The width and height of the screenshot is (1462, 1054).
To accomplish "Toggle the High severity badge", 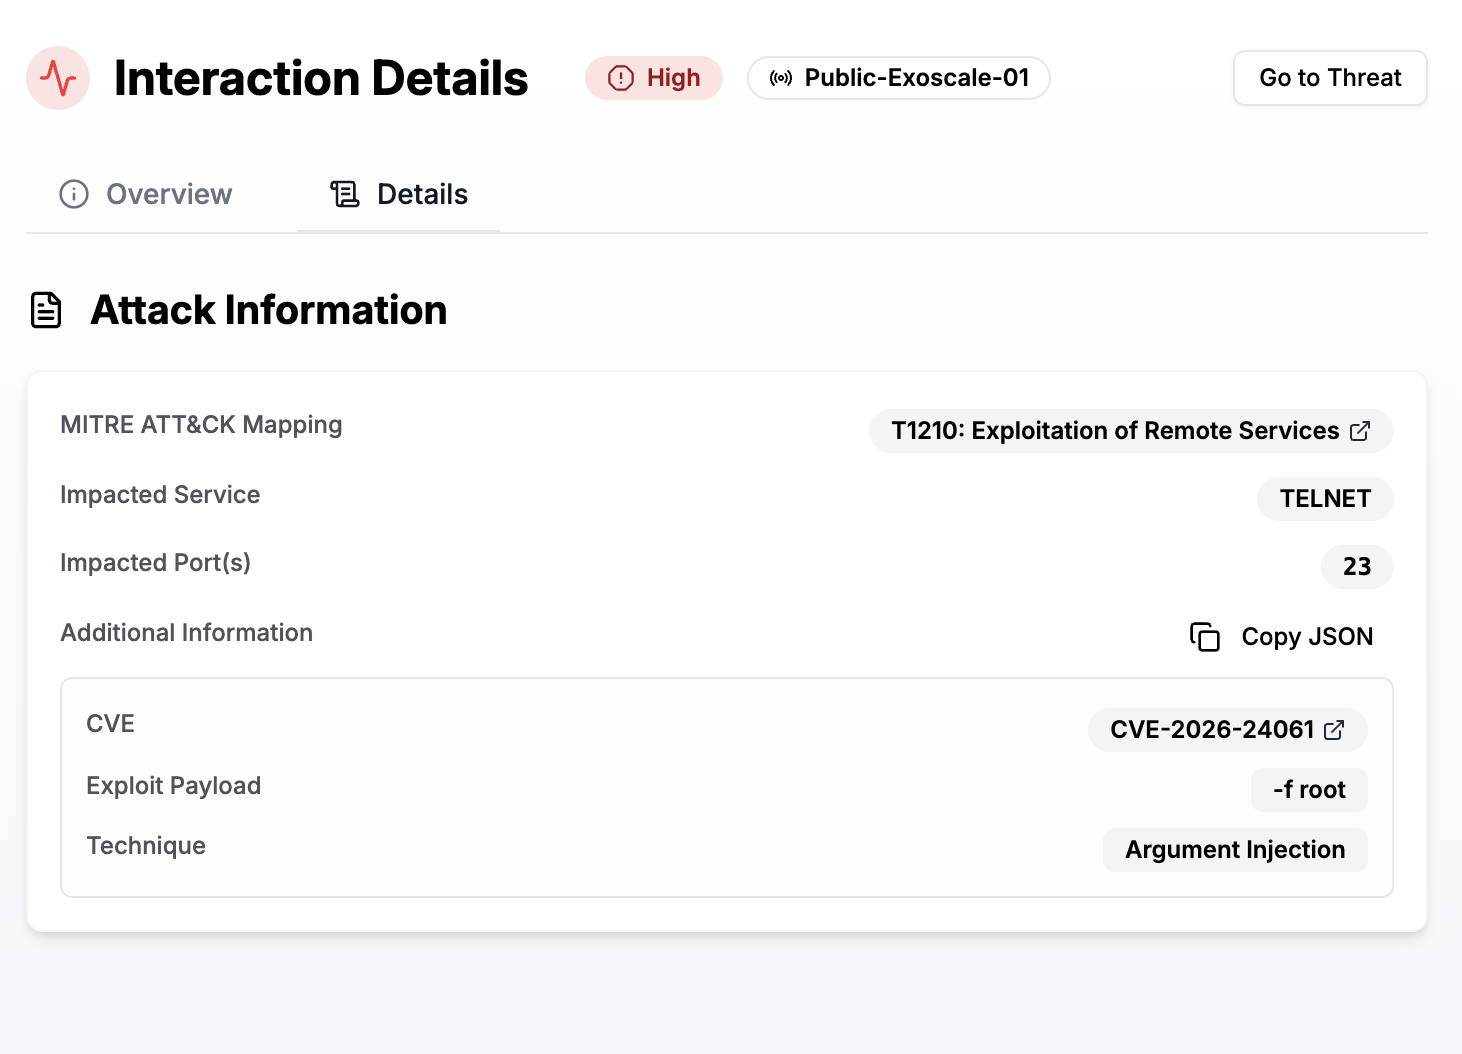I will (x=654, y=77).
